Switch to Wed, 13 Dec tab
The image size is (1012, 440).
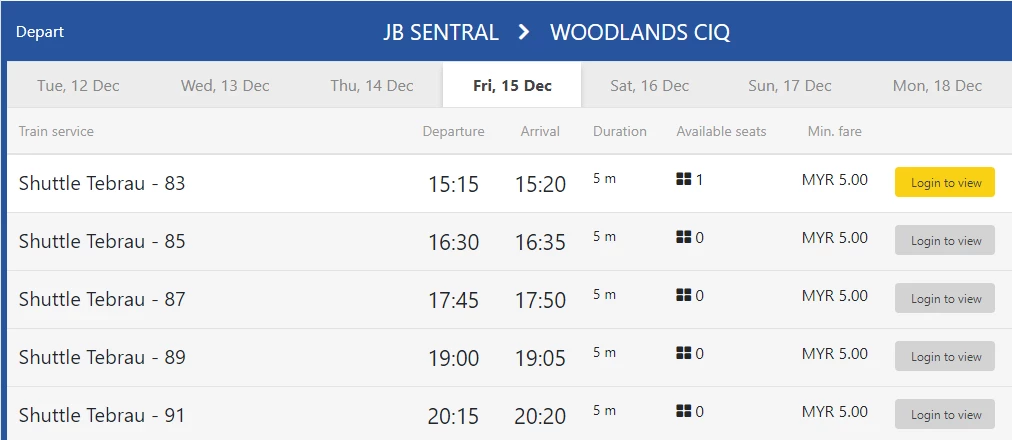click(225, 85)
